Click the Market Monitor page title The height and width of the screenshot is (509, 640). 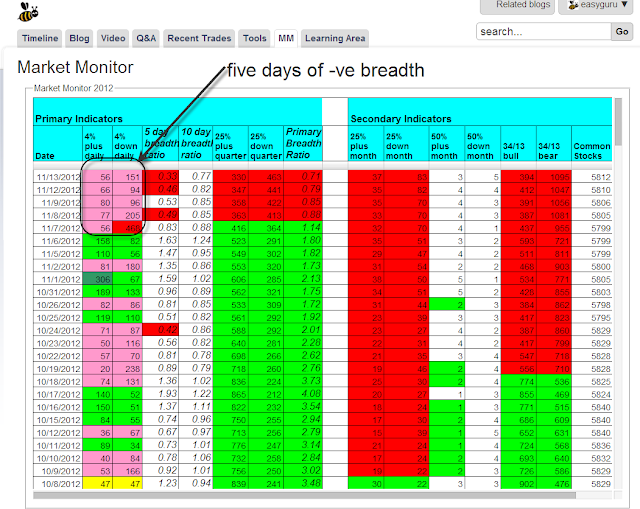[x=76, y=67]
